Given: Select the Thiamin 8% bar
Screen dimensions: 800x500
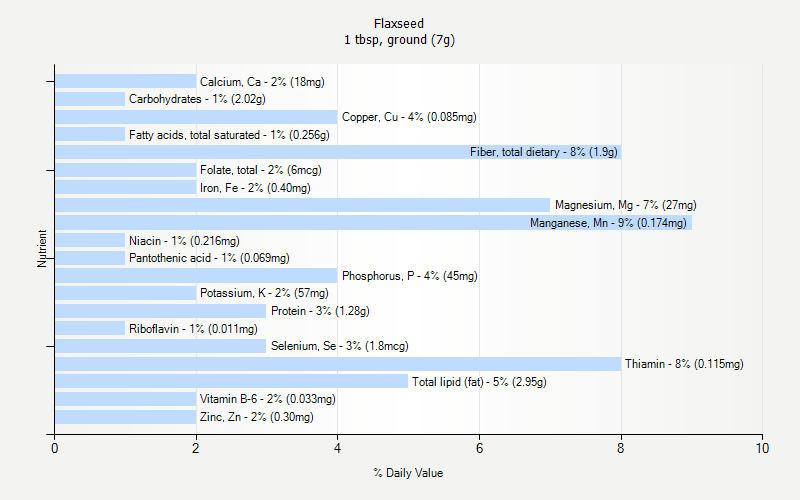Looking at the screenshot, I should pyautogui.click(x=337, y=364).
